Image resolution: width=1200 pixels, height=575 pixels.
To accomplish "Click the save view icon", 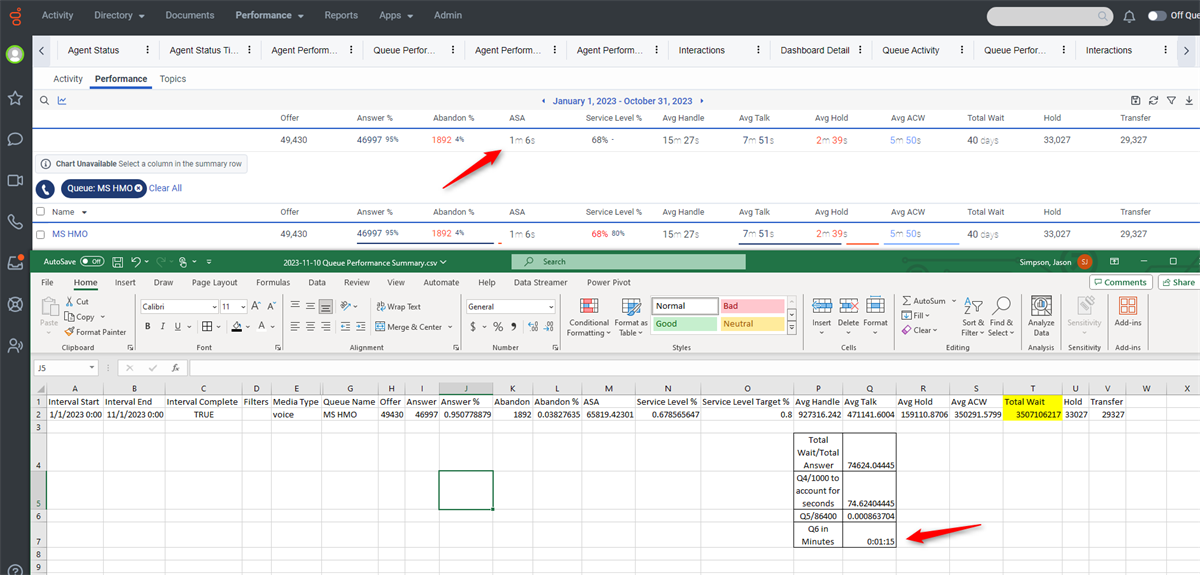I will [1135, 101].
